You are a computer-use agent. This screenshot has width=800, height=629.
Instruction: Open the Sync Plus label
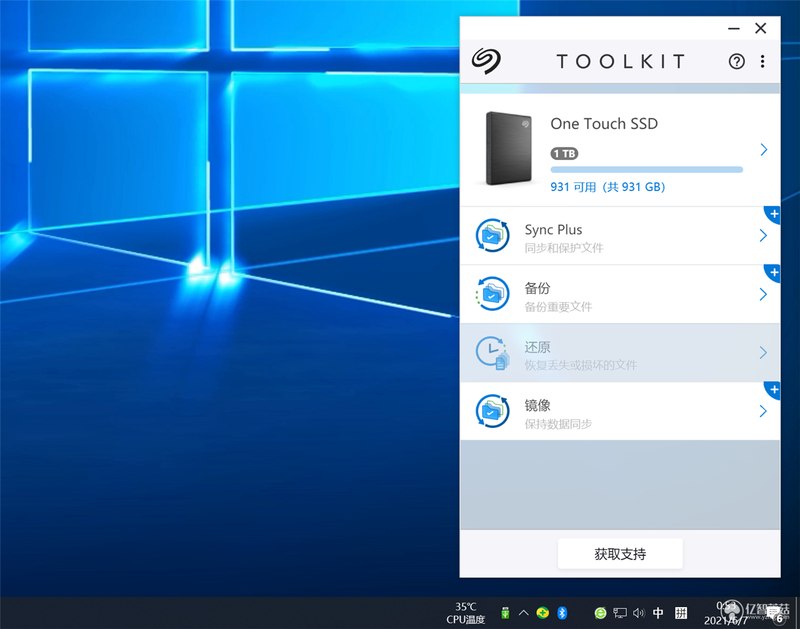coord(553,230)
